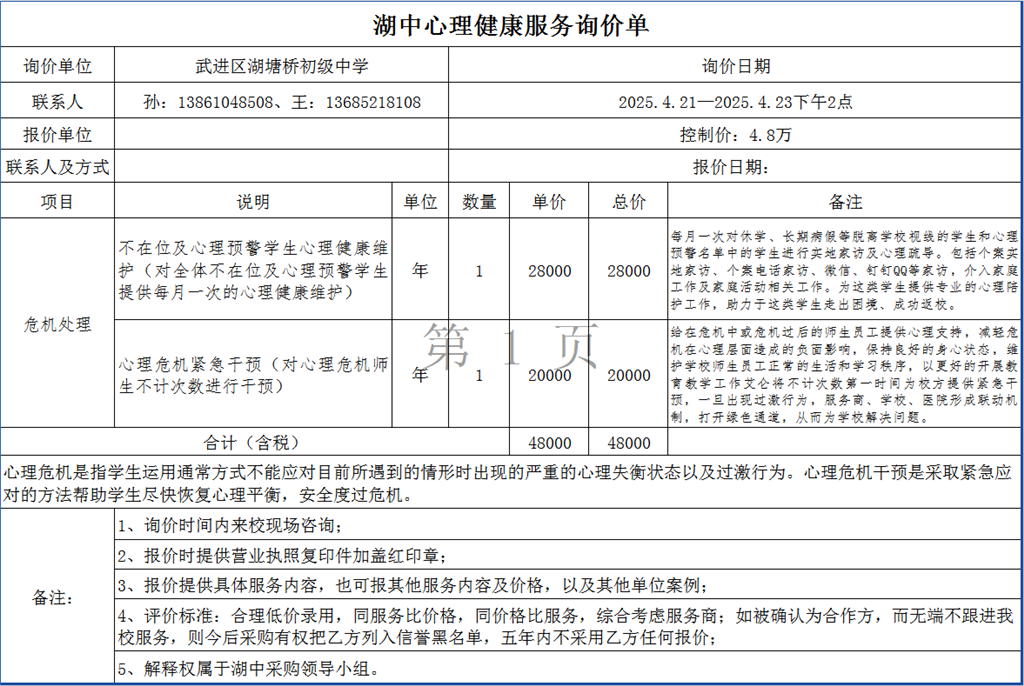
Task: Select the 询价单位 label cell
Action: point(57,65)
